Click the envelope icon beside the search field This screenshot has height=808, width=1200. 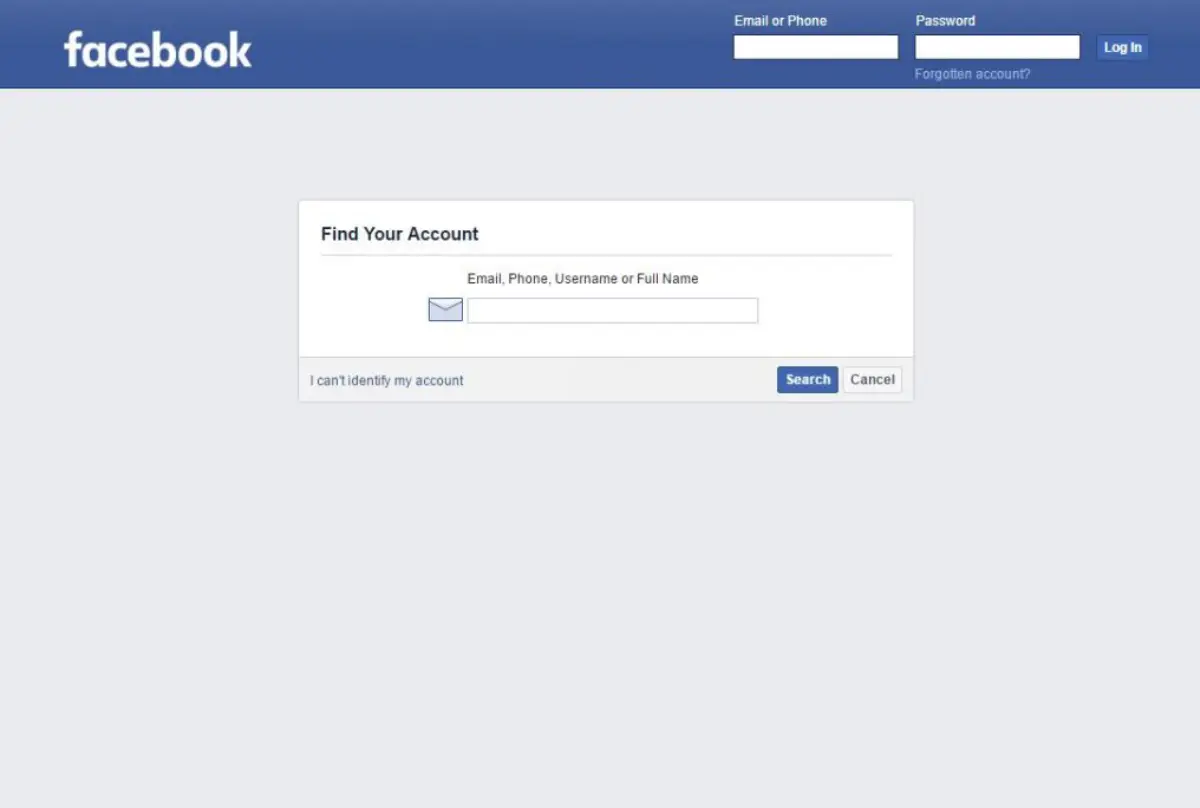445,310
